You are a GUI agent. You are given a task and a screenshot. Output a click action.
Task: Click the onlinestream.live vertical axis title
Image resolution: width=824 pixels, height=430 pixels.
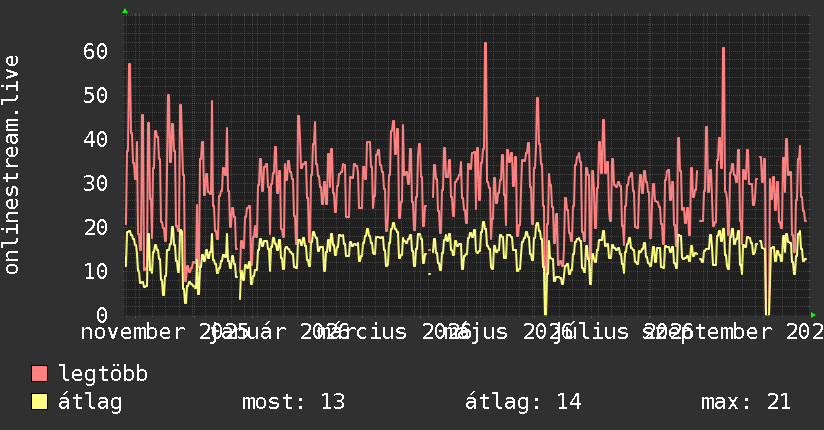[x=12, y=165]
